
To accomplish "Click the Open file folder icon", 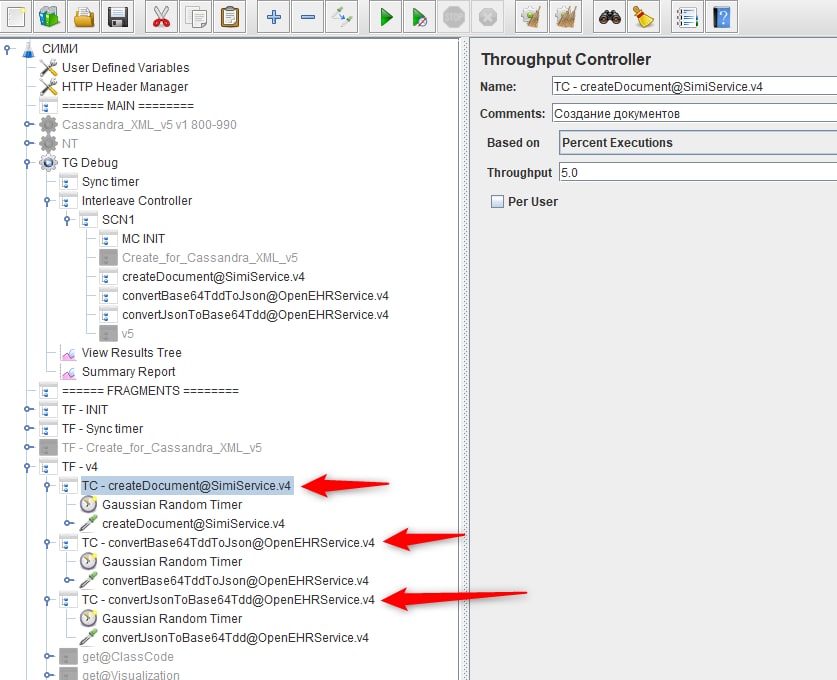I will click(84, 17).
